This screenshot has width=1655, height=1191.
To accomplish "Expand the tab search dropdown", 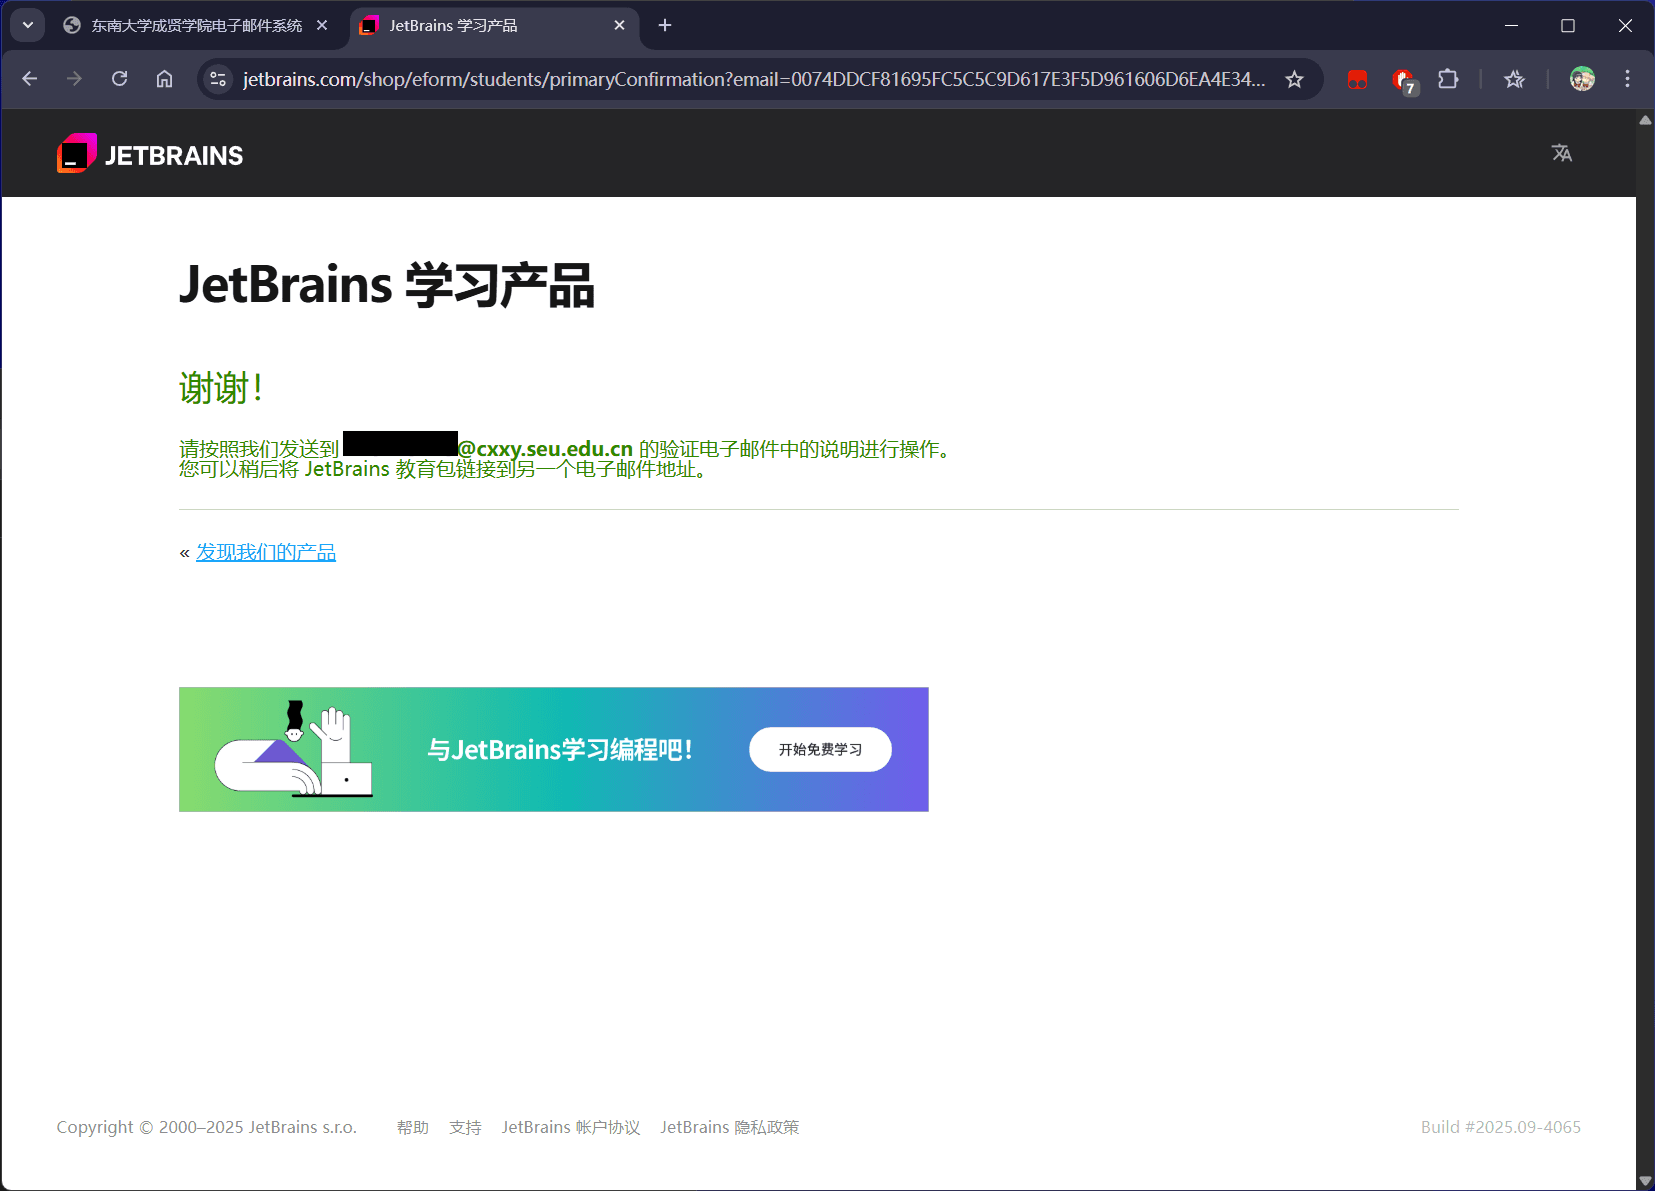I will point(27,25).
